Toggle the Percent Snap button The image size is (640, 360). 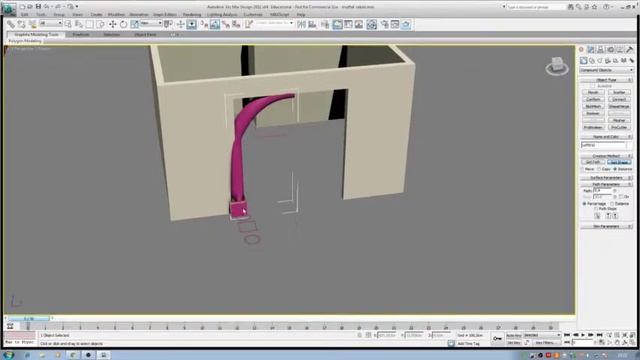(x=226, y=24)
